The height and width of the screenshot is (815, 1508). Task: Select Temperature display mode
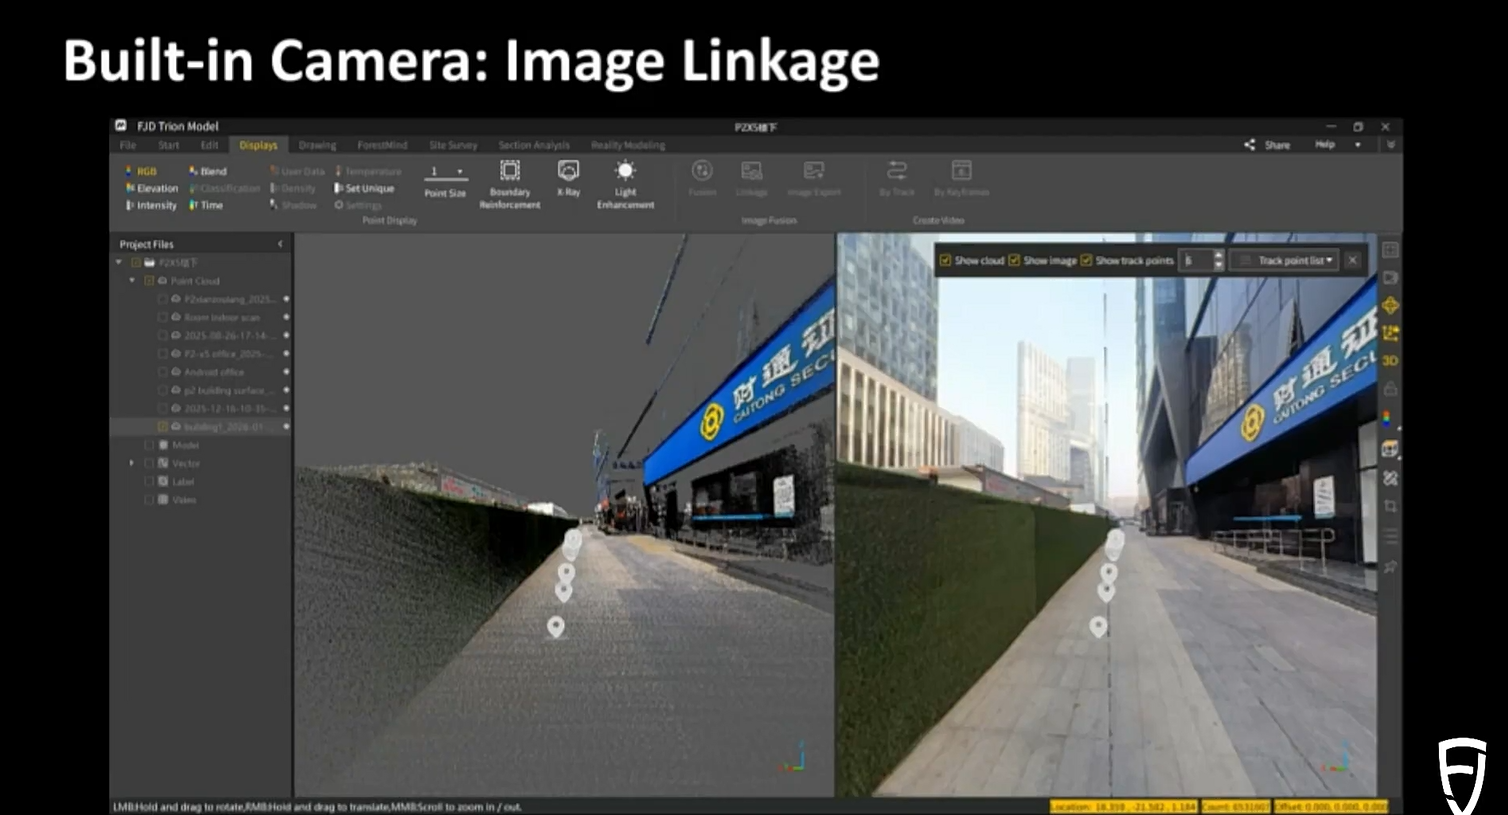368,171
